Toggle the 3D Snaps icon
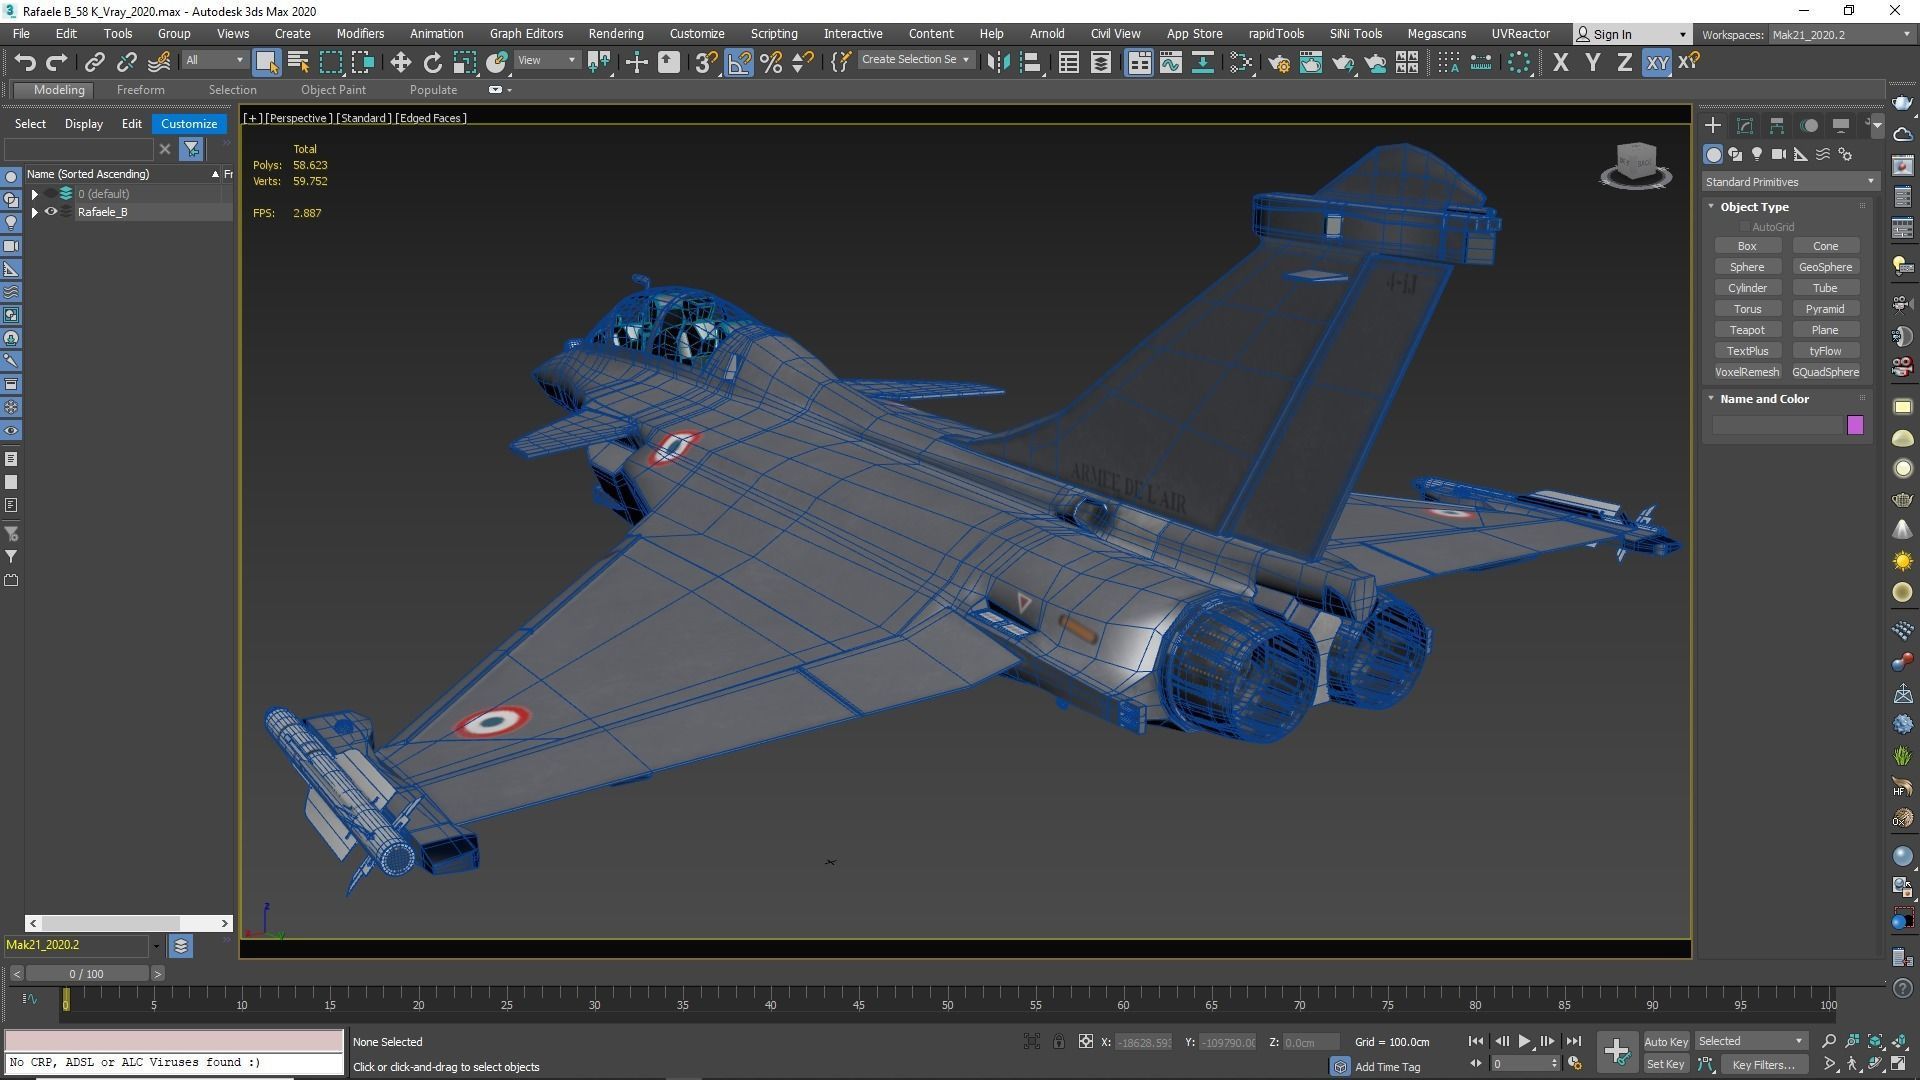This screenshot has width=1920, height=1080. tap(706, 62)
